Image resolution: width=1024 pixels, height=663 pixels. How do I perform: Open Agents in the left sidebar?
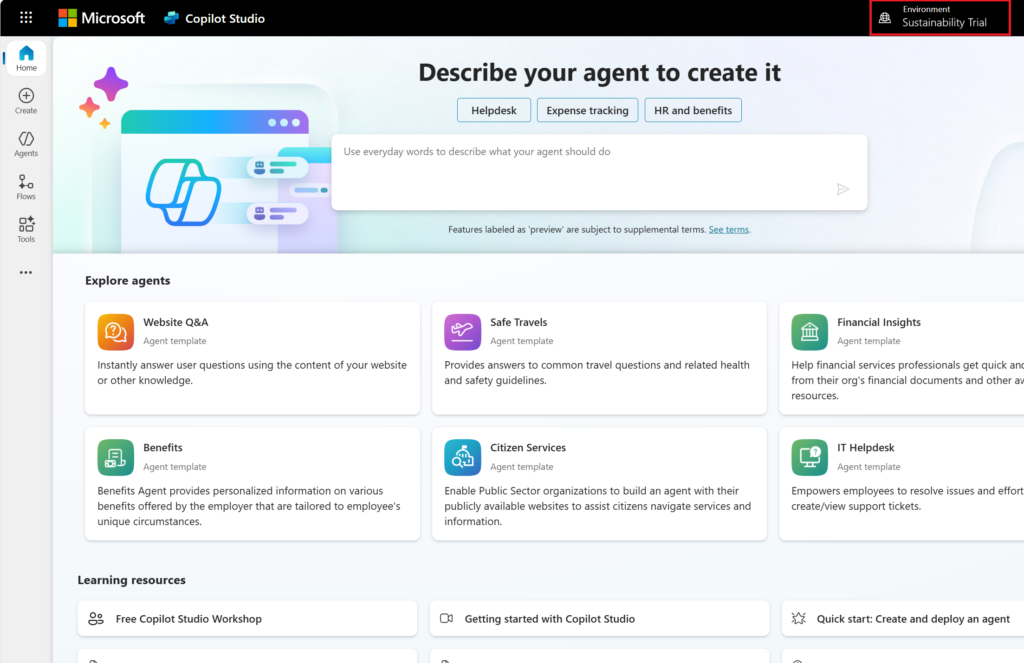[26, 144]
